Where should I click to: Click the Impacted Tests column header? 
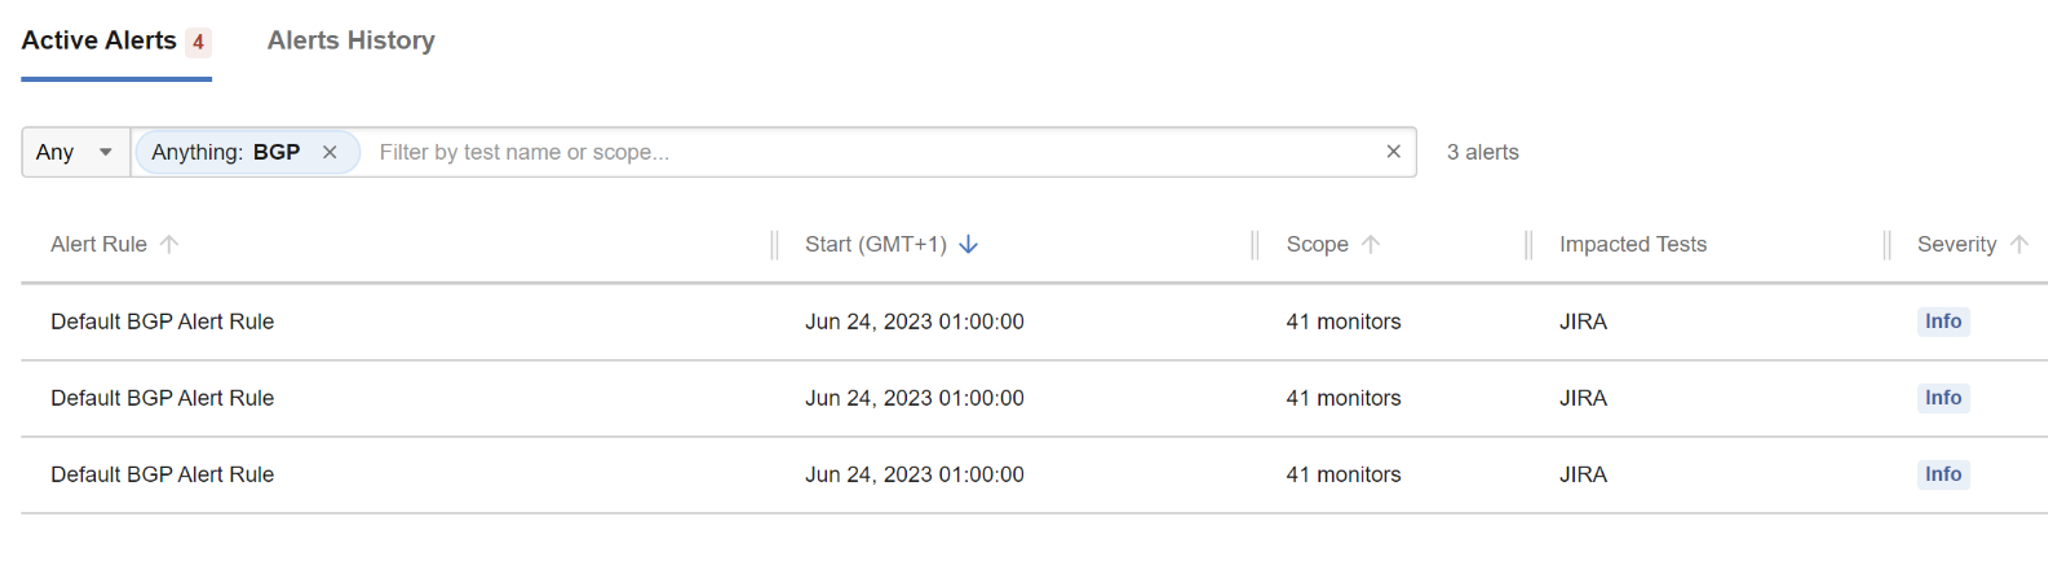pos(1633,244)
